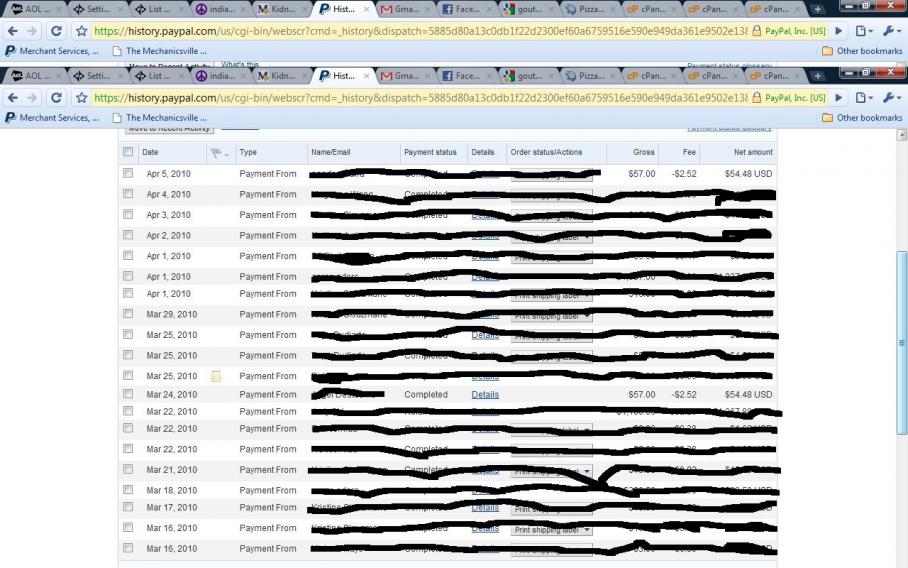Click the address bar in lower browser window
The image size is (908, 568).
pyautogui.click(x=421, y=98)
